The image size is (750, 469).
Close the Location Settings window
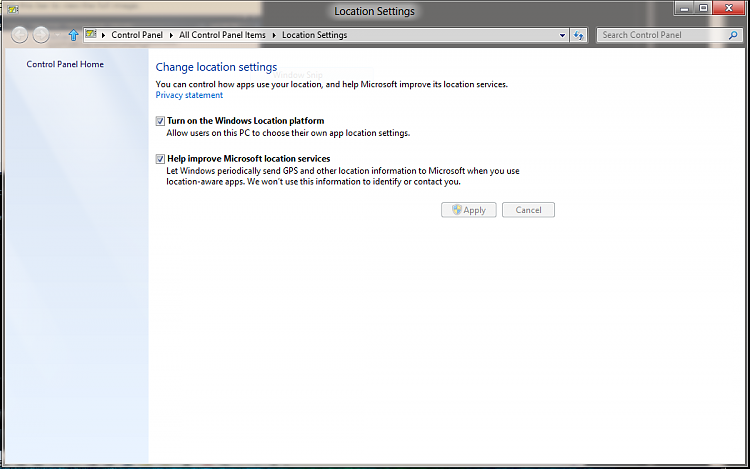(x=728, y=8)
